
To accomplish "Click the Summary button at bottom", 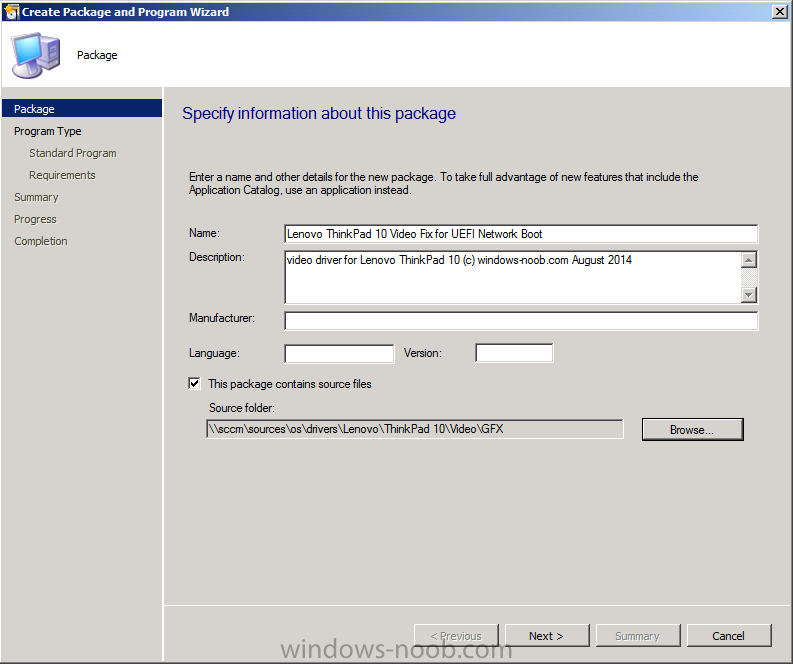I will pyautogui.click(x=638, y=636).
